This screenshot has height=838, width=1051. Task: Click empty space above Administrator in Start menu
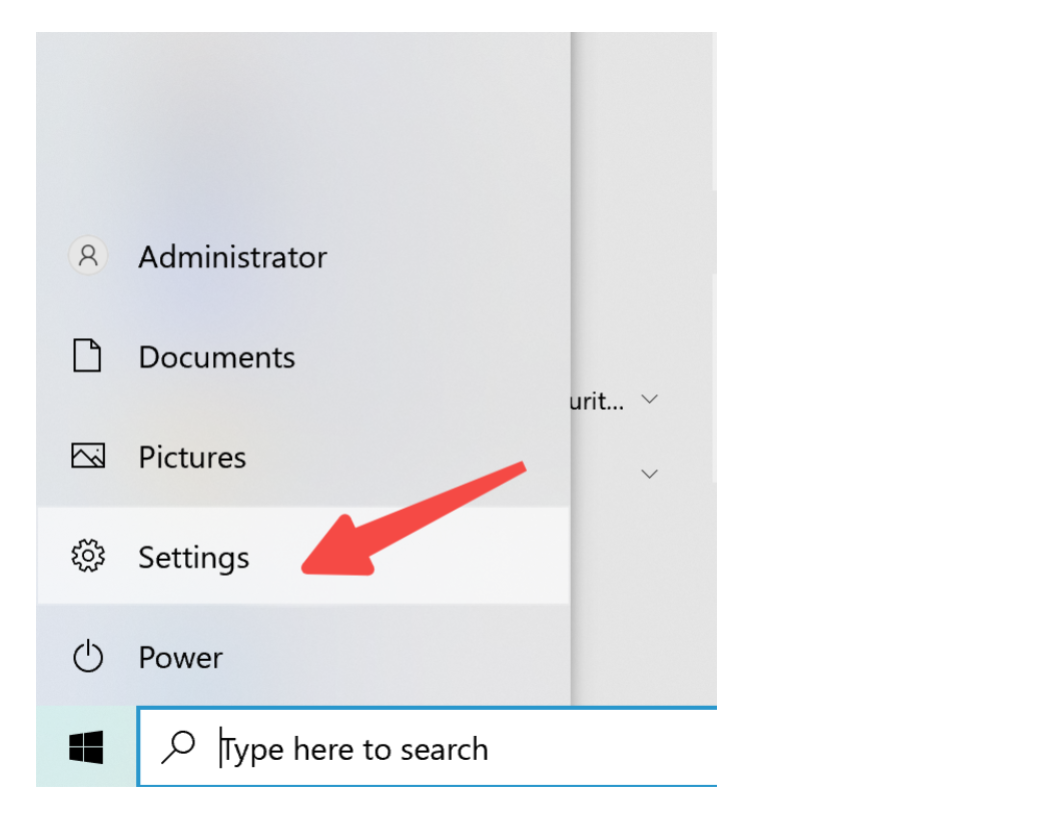click(x=303, y=127)
